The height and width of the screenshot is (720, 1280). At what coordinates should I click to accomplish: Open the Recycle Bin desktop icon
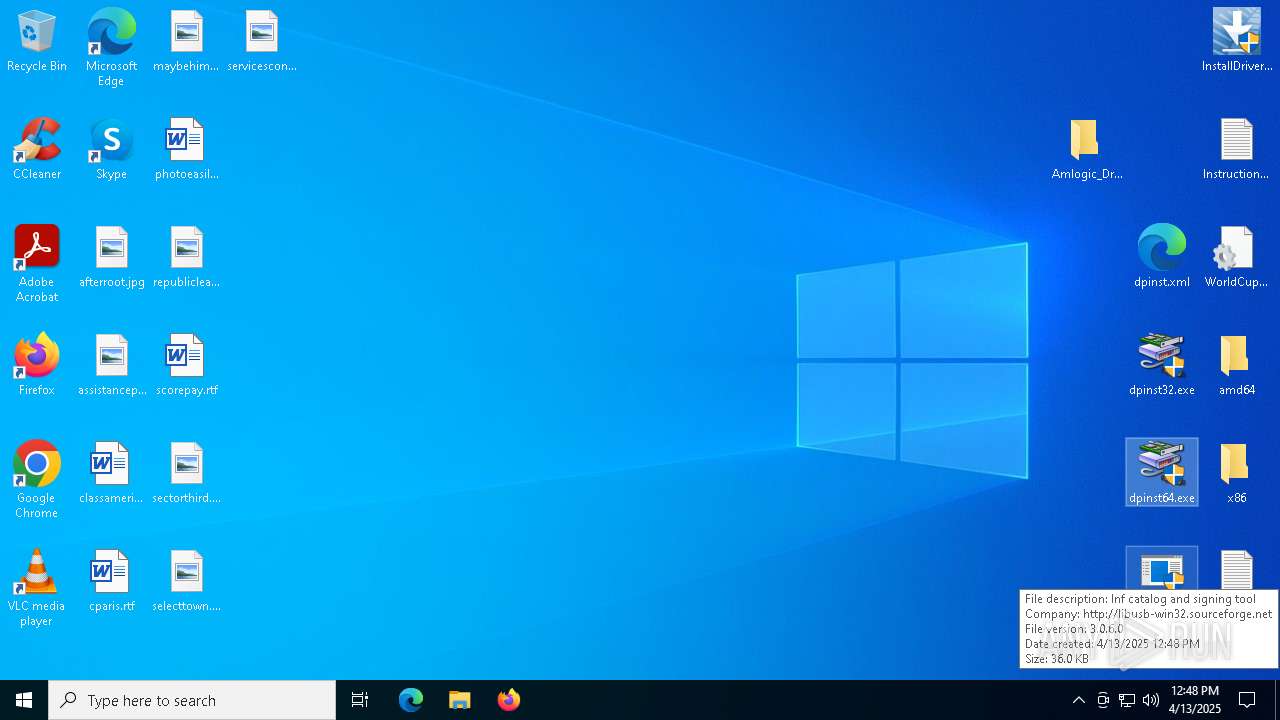coord(37,42)
